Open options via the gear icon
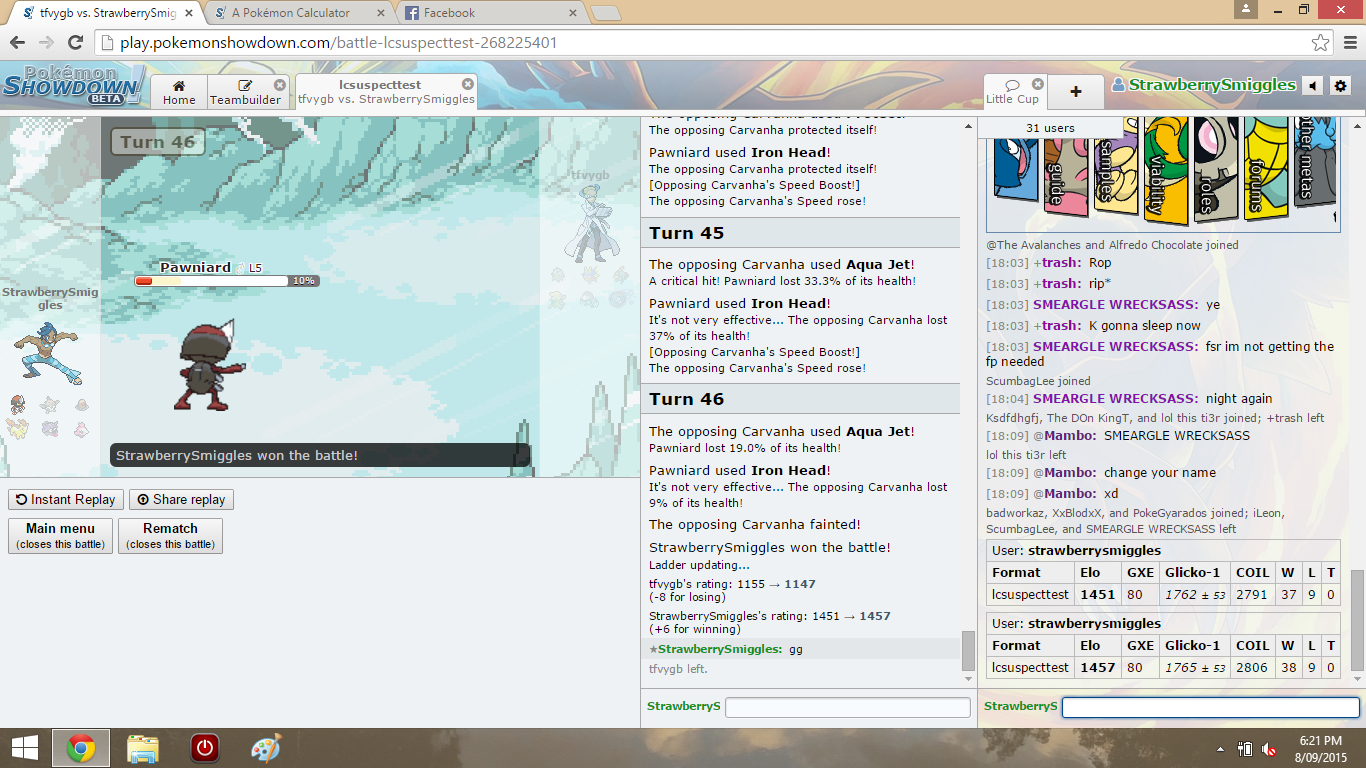The width and height of the screenshot is (1366, 768). (x=1341, y=86)
